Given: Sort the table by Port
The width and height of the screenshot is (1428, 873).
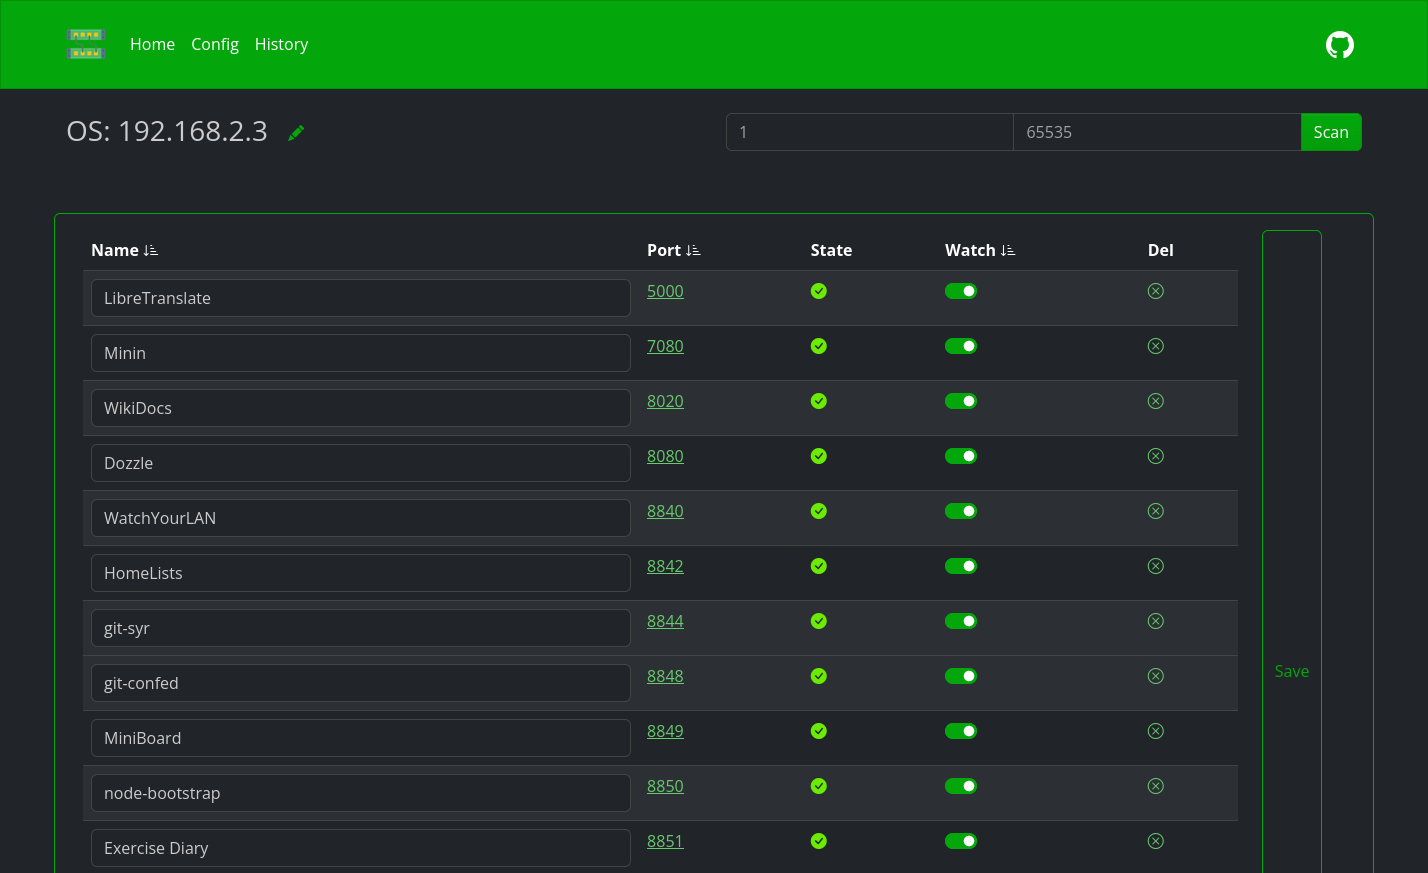Looking at the screenshot, I should click(693, 250).
